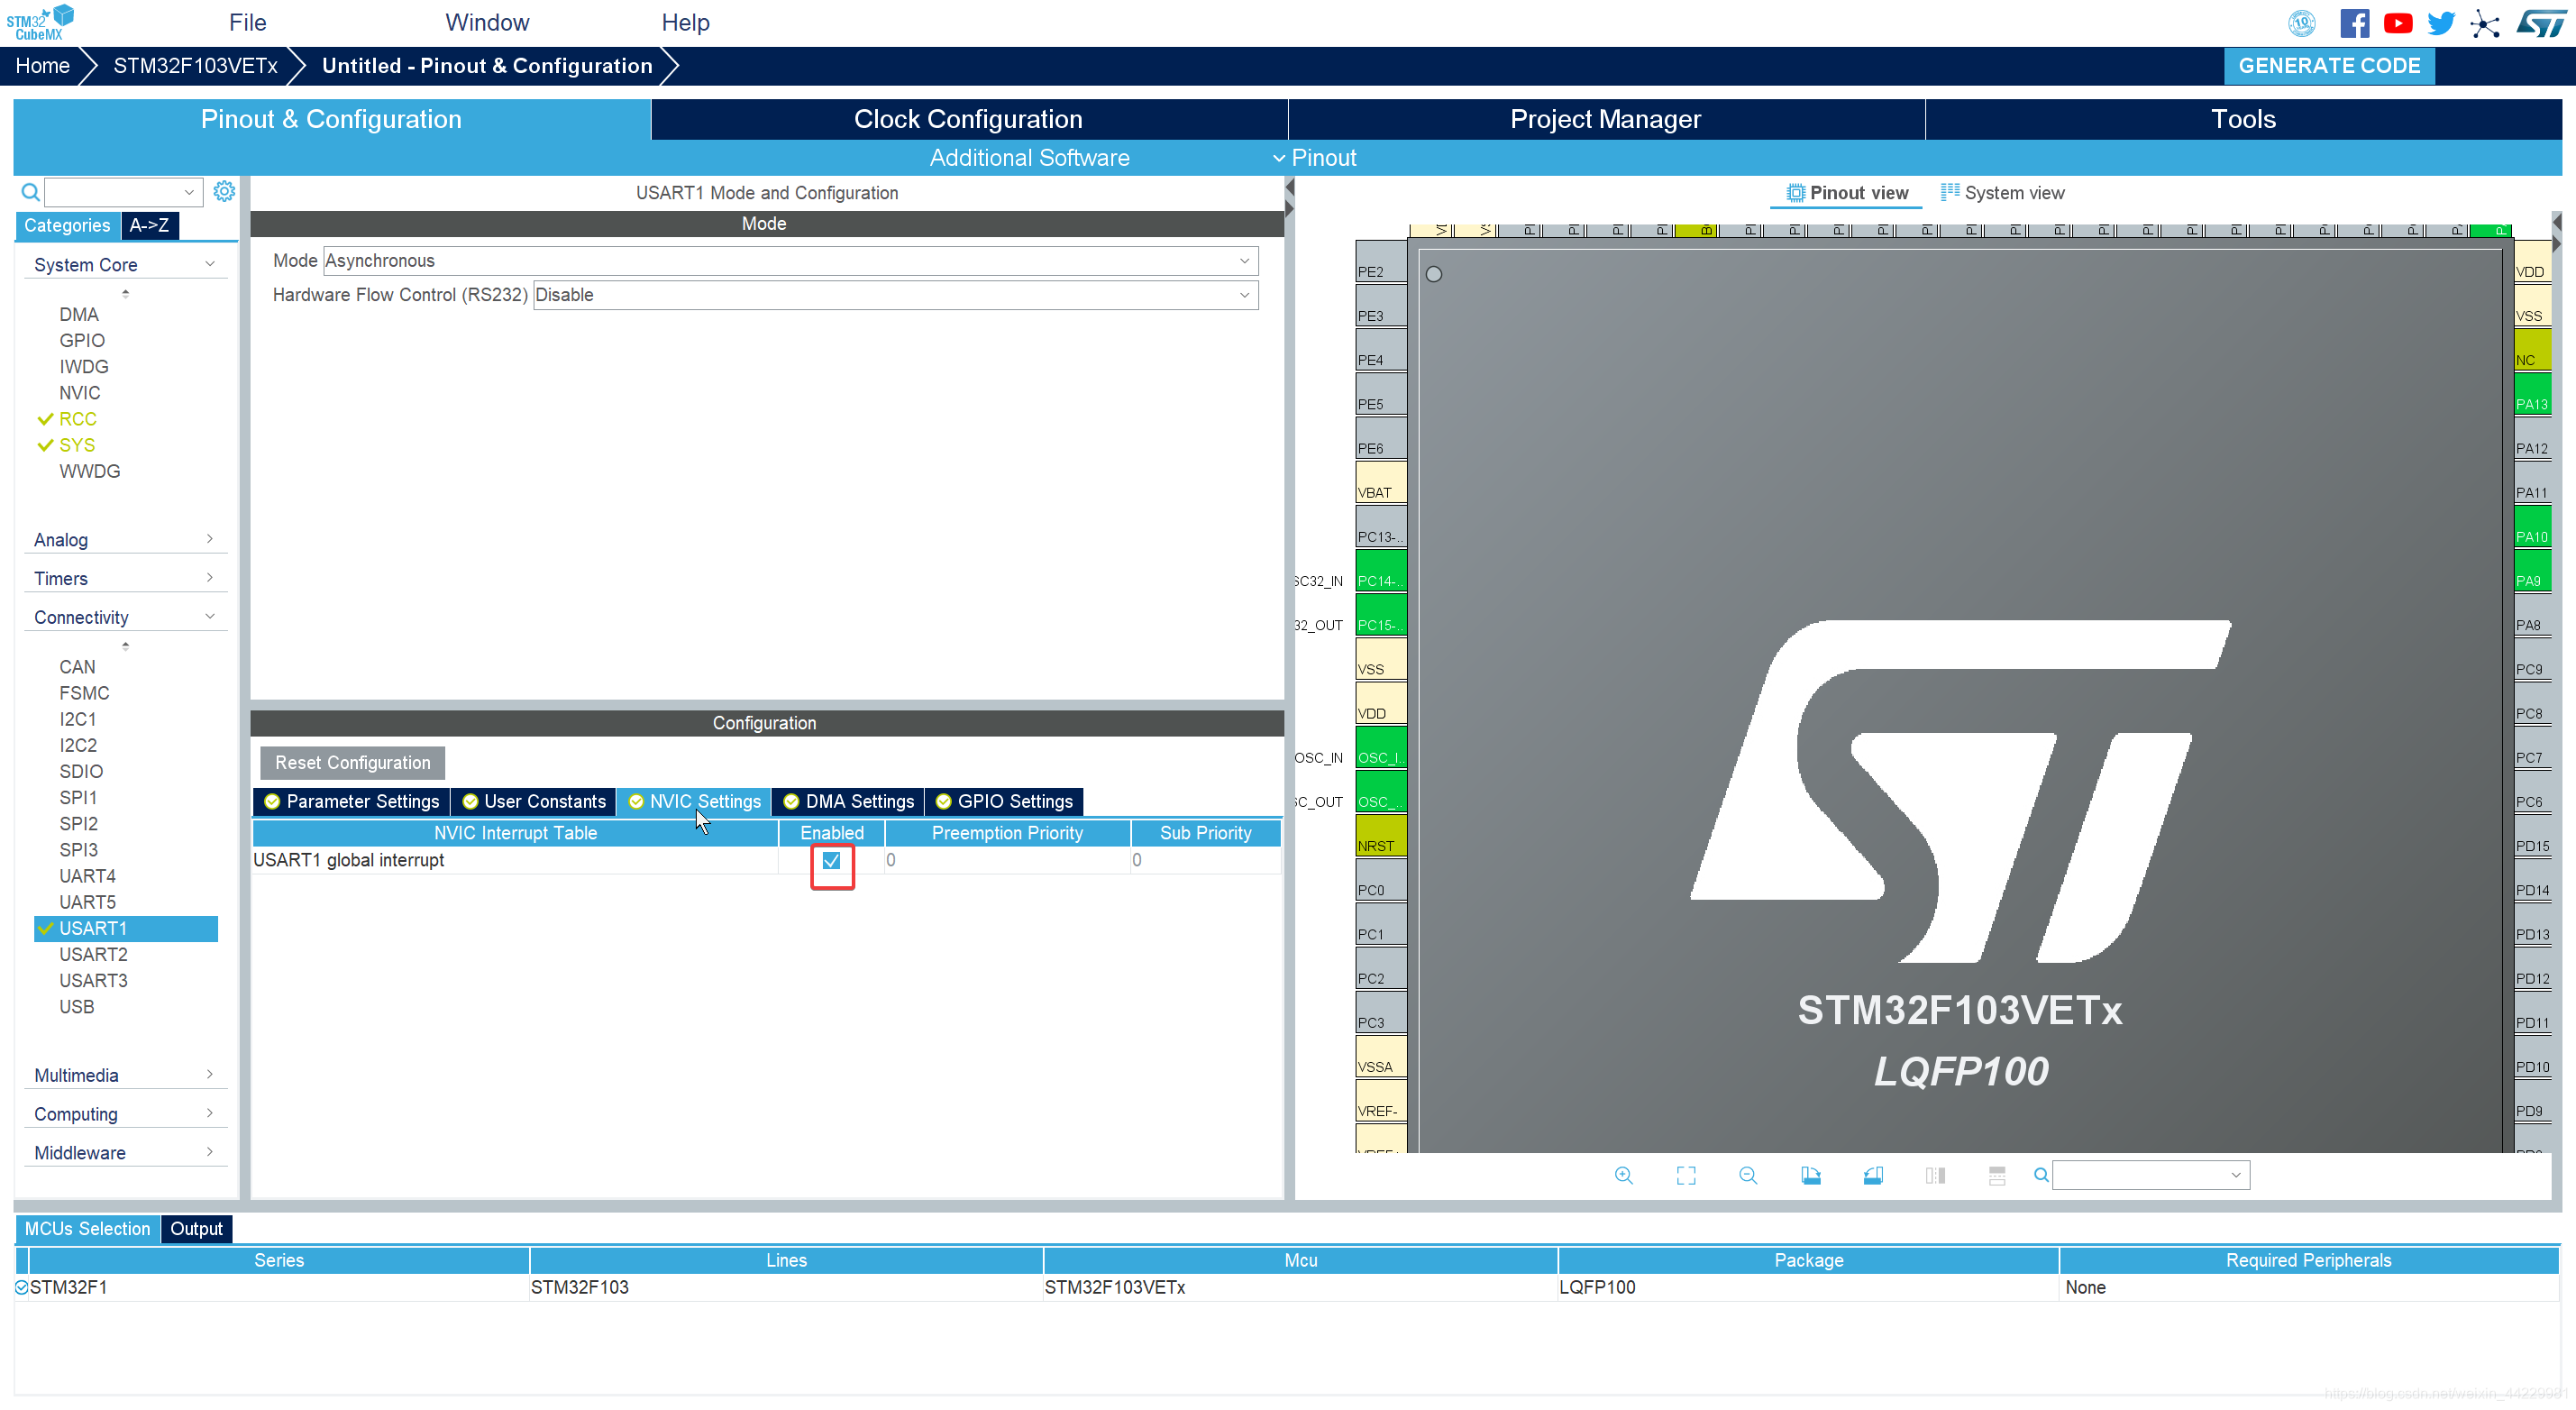Screen dimensions: 2576x1410
Task: Click the PA13 green pin on the chip
Action: click(2532, 393)
